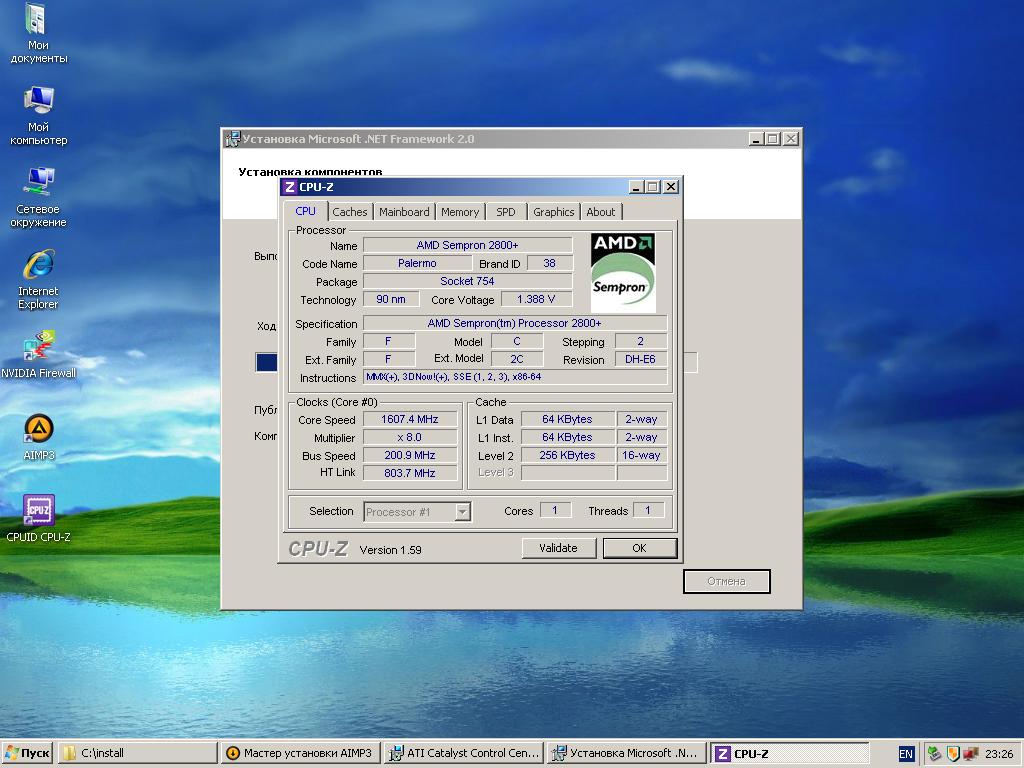Launch the AIMP3 desktop shortcut
The image size is (1024, 768).
tap(39, 437)
